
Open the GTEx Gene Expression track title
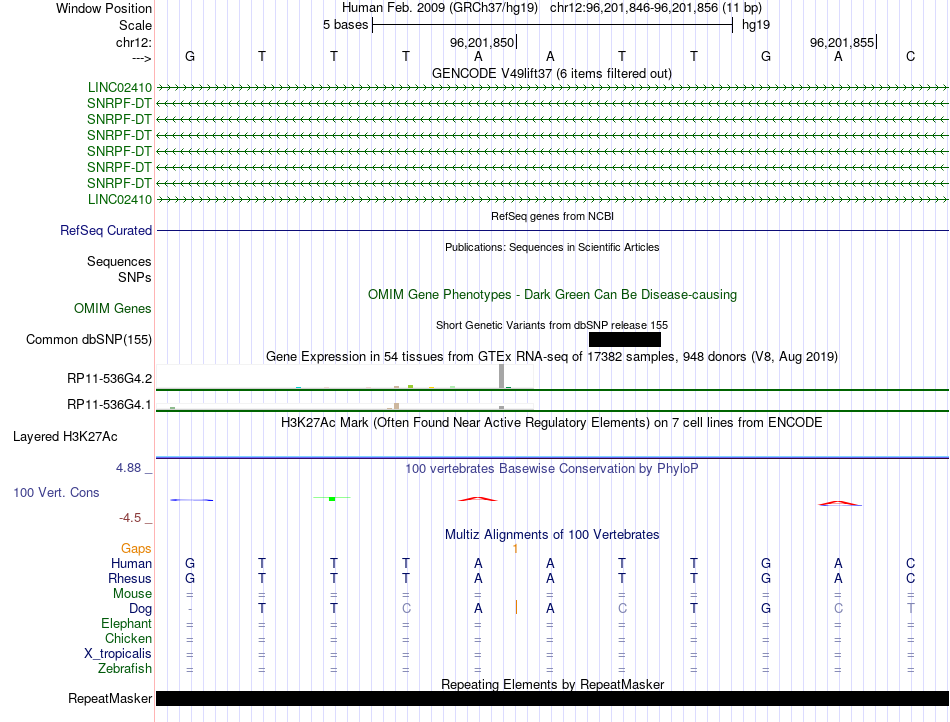[x=551, y=356]
